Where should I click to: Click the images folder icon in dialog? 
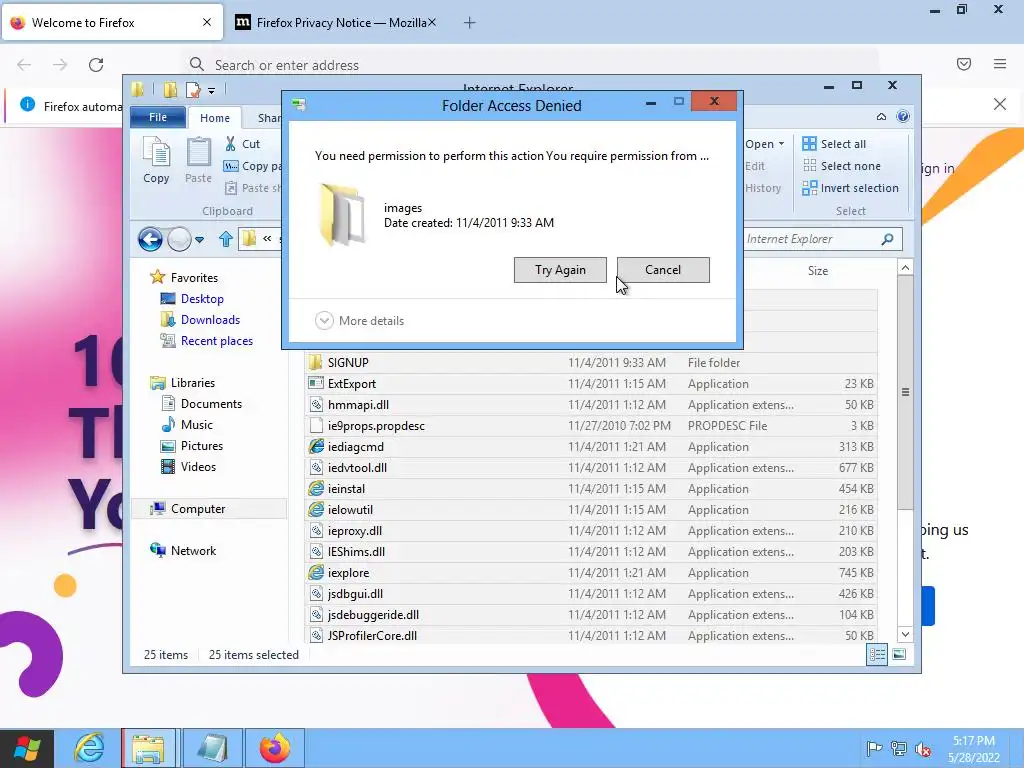coord(342,215)
